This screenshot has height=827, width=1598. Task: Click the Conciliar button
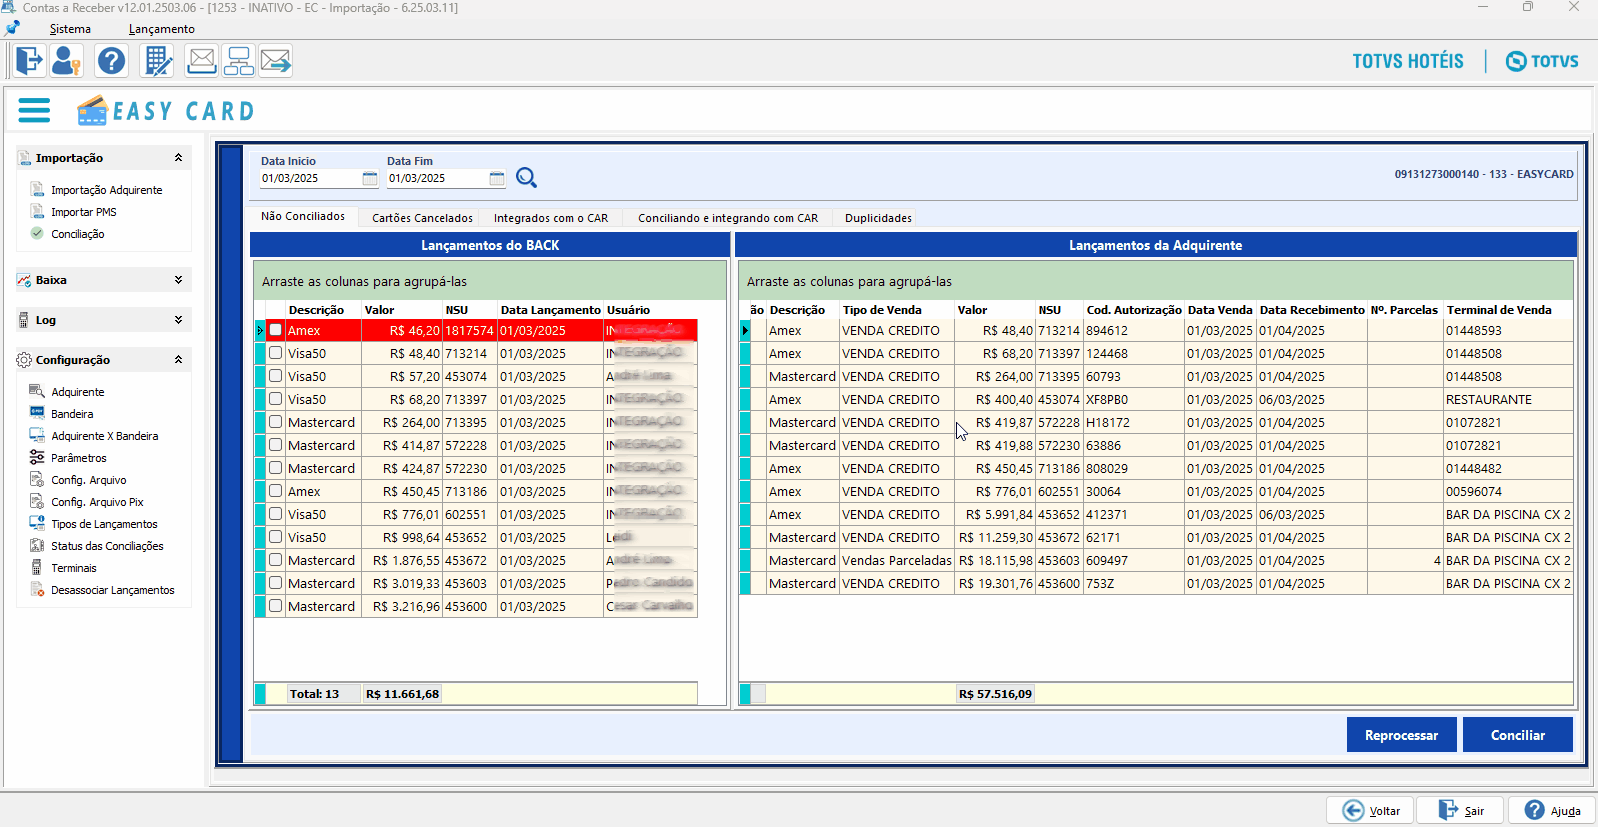click(x=1518, y=735)
